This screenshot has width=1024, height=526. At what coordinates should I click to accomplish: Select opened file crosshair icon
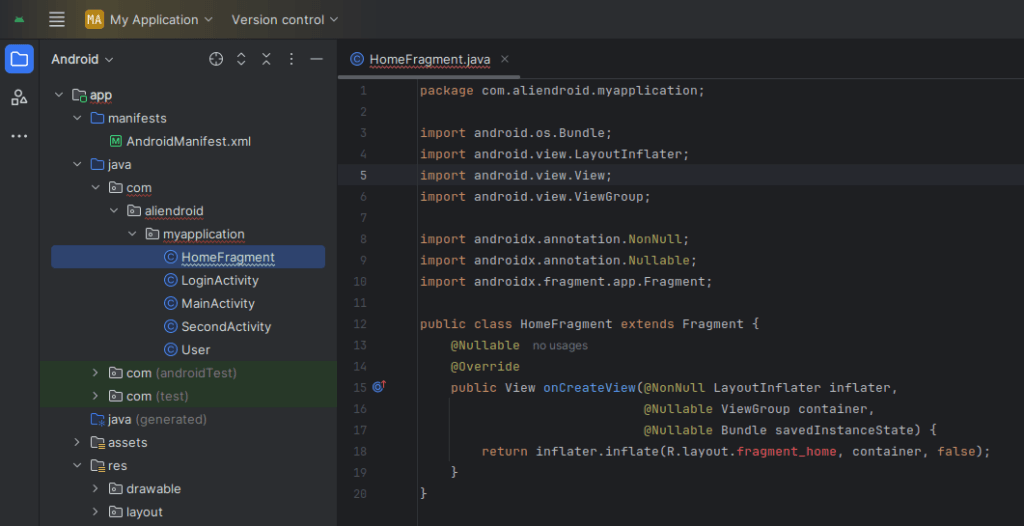pyautogui.click(x=216, y=59)
